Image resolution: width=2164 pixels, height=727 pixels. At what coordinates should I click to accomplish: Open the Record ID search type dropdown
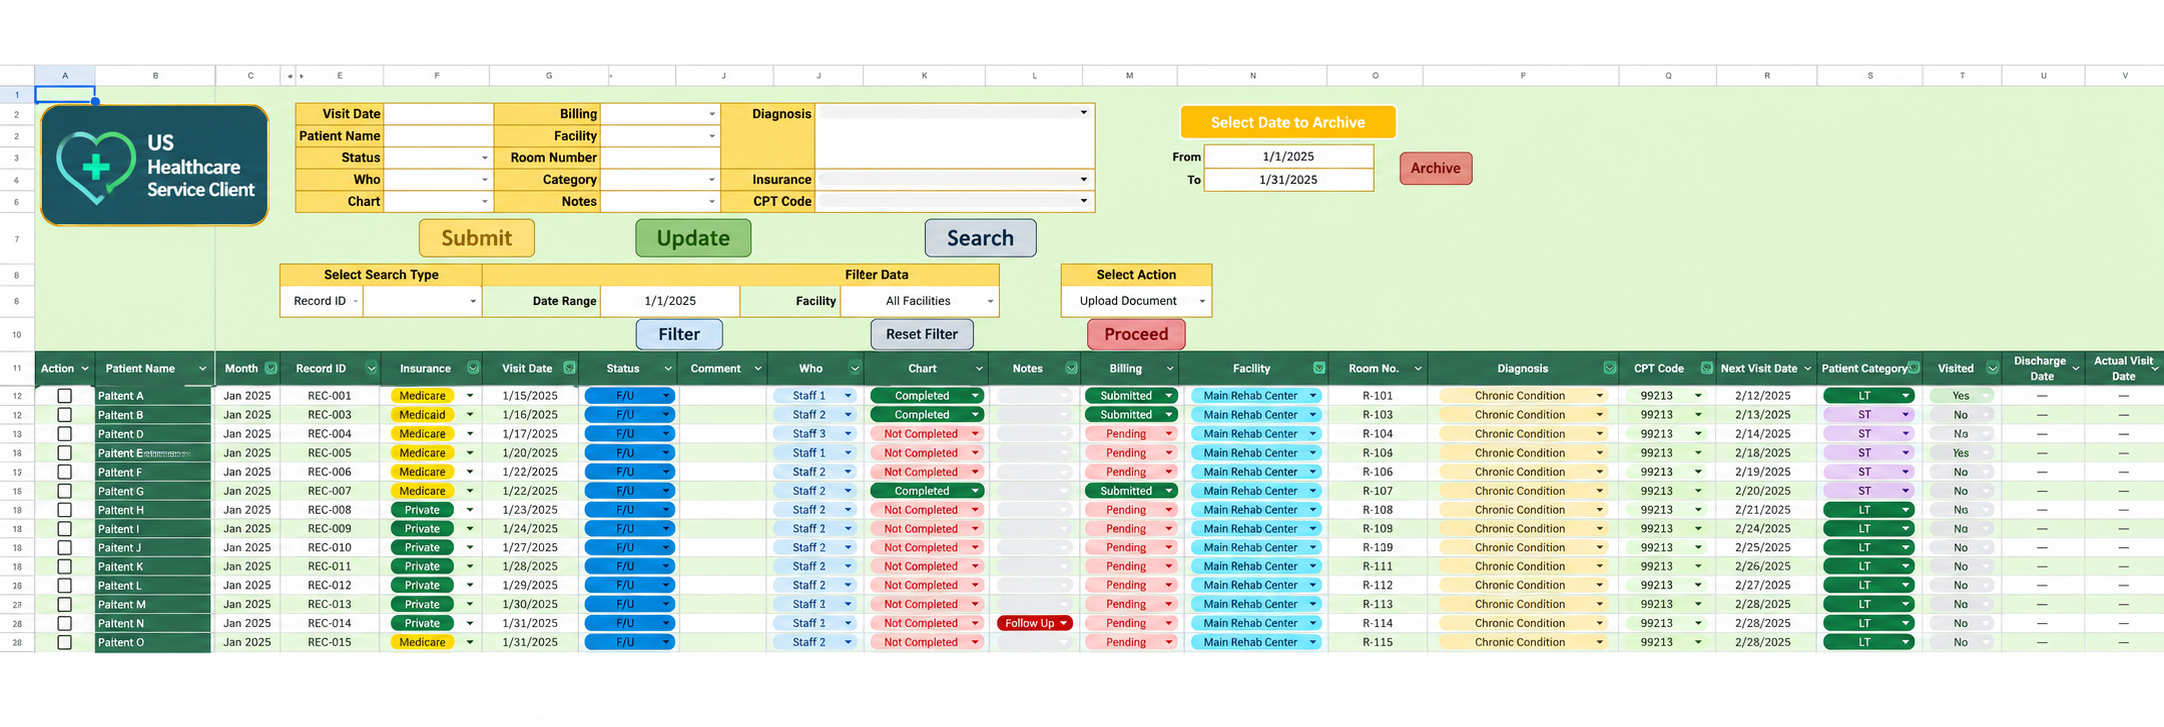coord(355,301)
